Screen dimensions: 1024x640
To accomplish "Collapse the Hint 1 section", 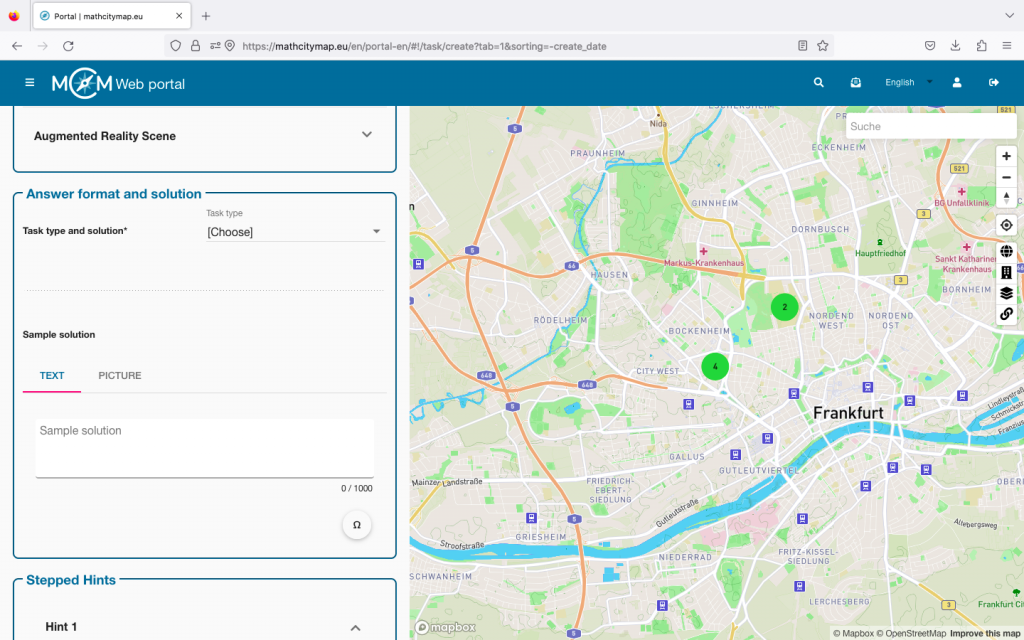I will tap(355, 627).
